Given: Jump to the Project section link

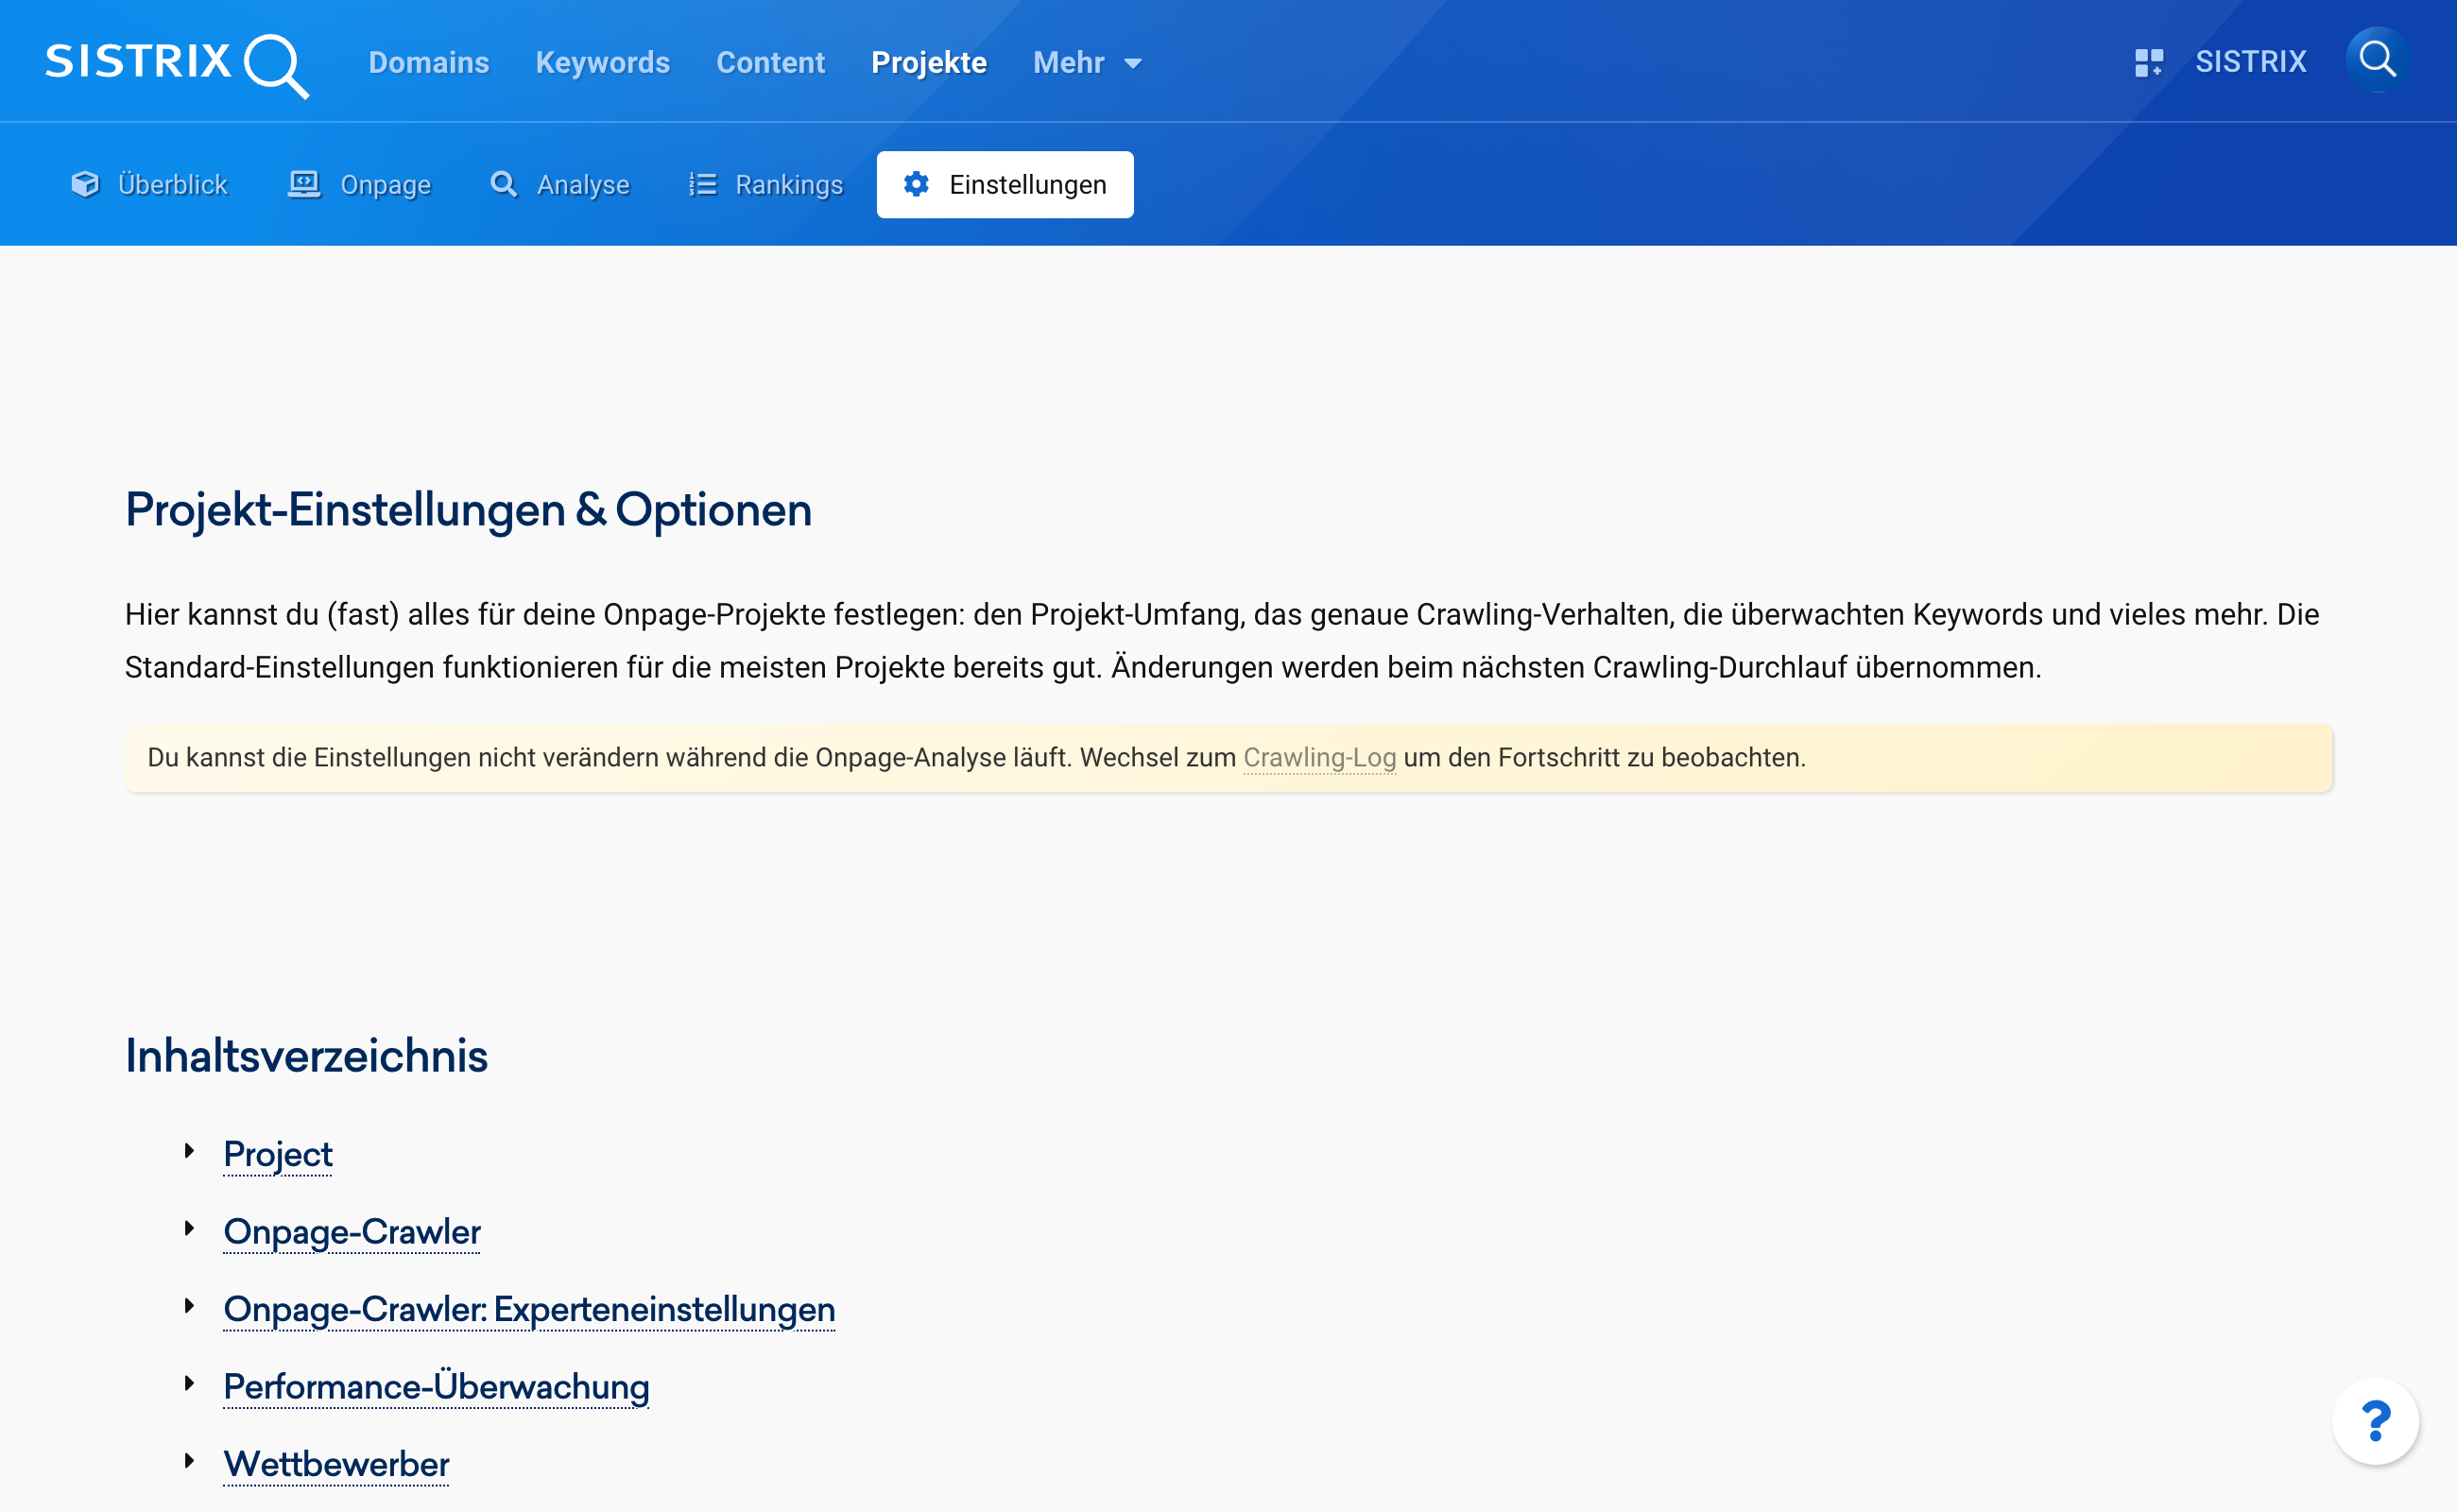Looking at the screenshot, I should (x=278, y=1154).
